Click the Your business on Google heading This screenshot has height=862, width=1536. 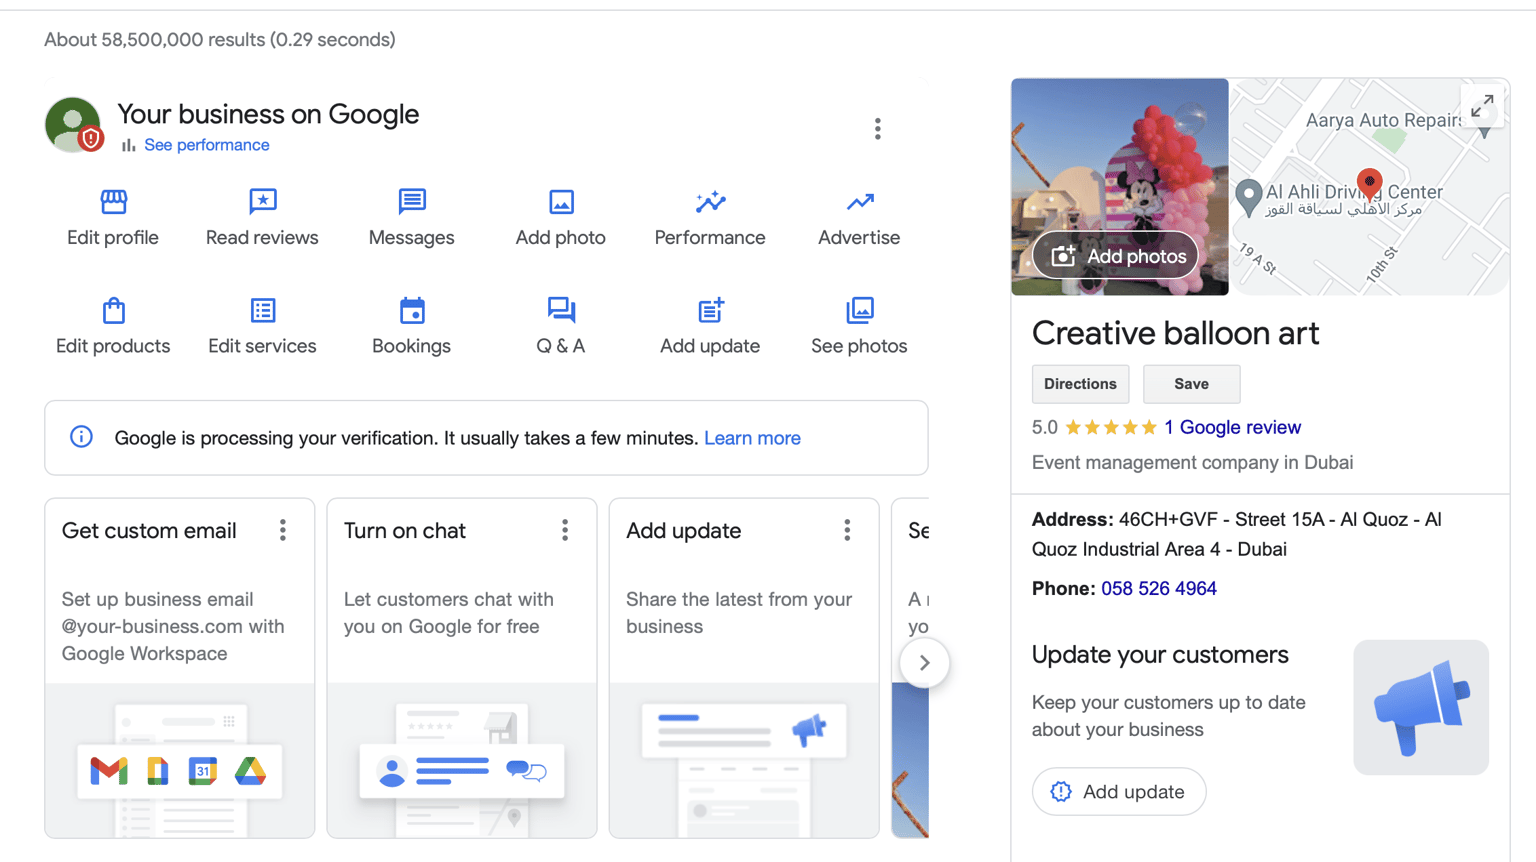click(x=268, y=114)
